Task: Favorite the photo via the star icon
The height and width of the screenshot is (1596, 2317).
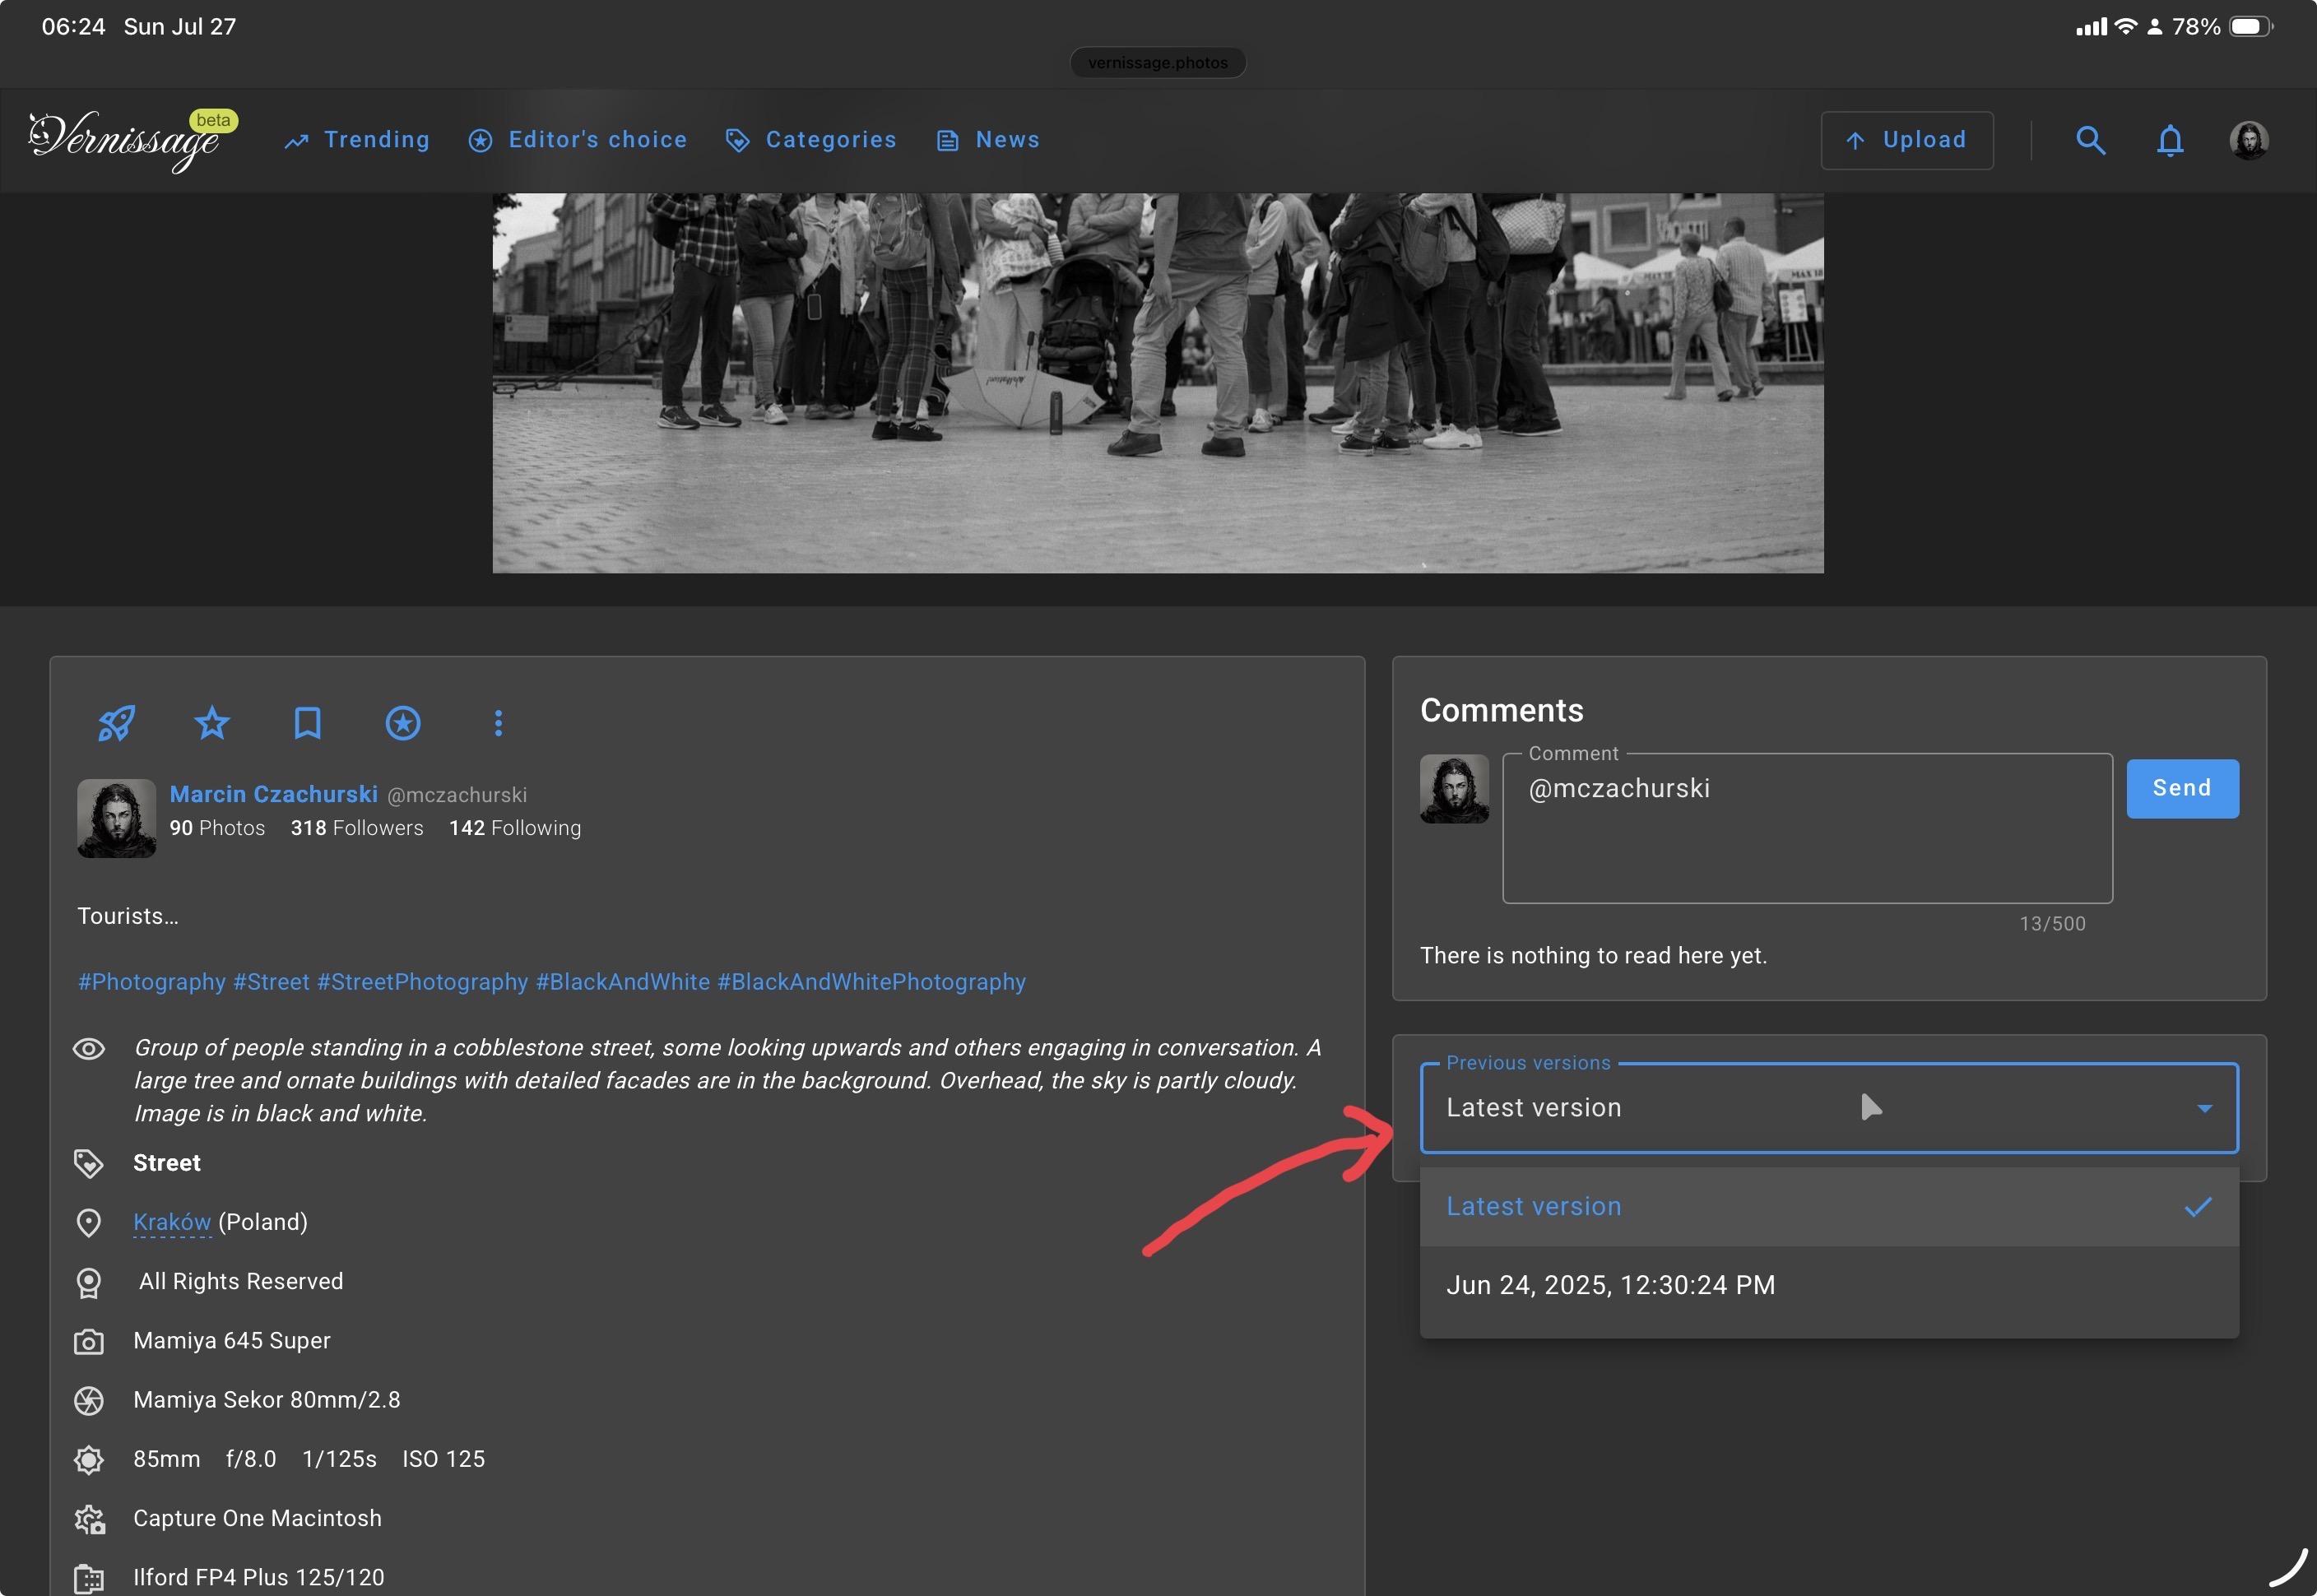Action: [211, 723]
